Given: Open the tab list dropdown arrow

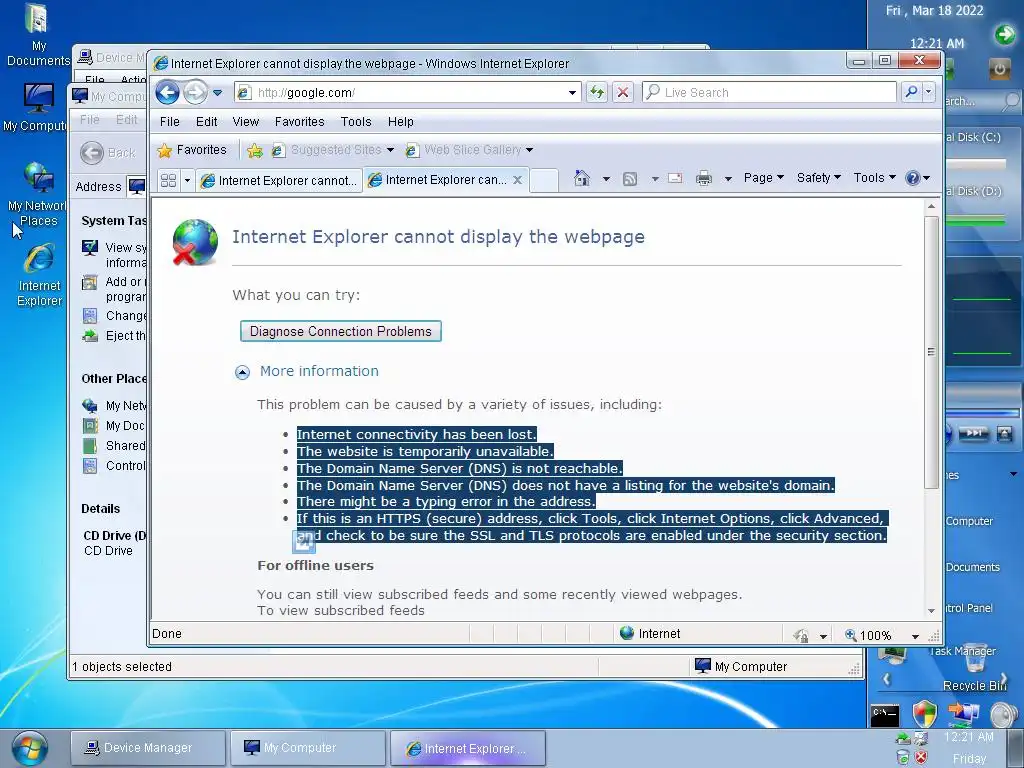Looking at the screenshot, I should [187, 180].
